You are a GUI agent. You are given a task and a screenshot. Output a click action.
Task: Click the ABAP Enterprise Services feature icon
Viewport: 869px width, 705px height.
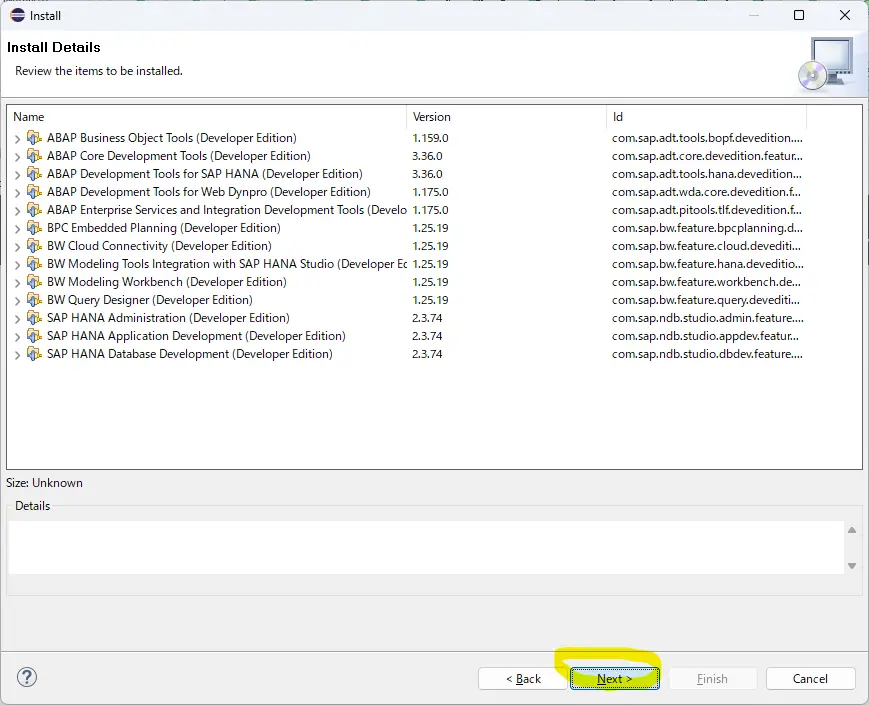34,210
